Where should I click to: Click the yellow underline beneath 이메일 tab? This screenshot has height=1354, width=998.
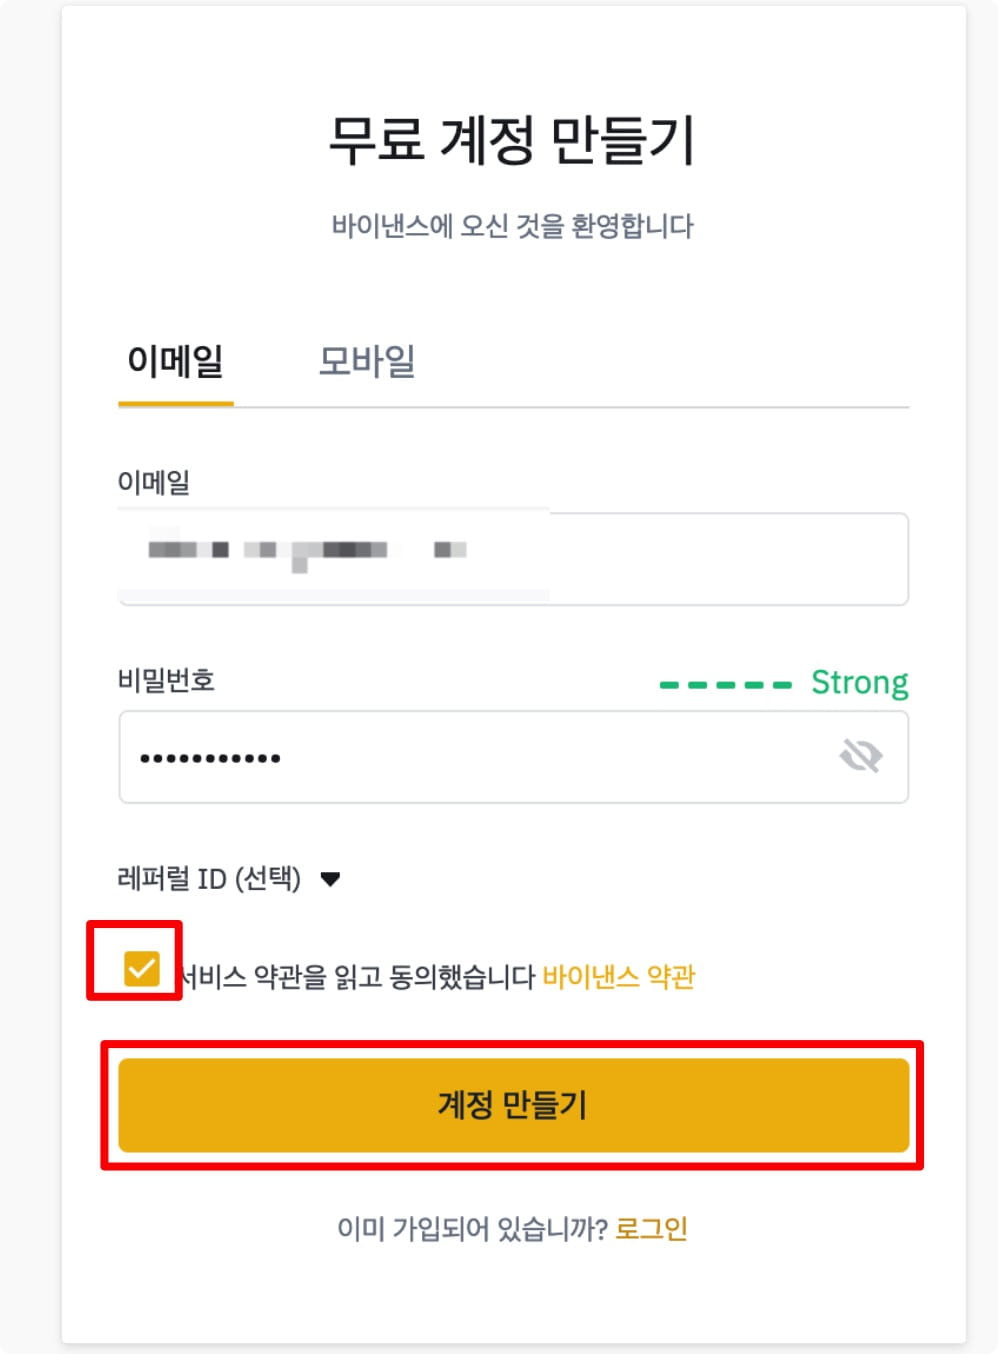[176, 403]
